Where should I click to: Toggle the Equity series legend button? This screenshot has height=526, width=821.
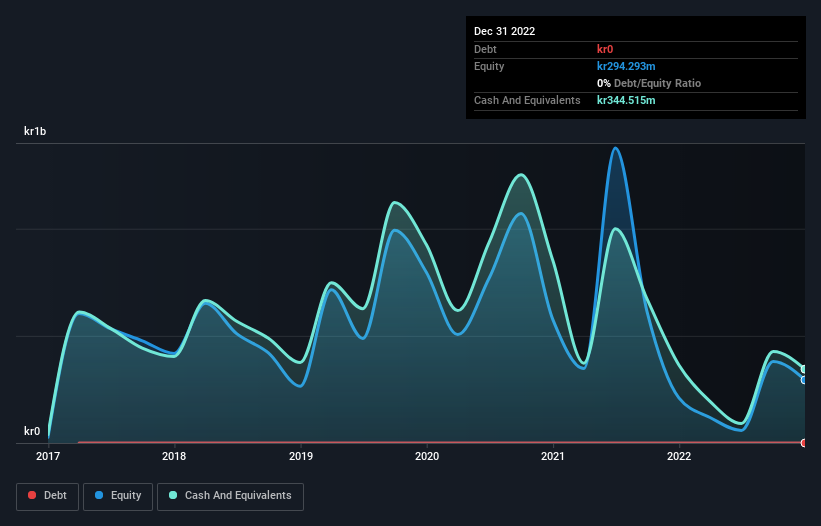(x=118, y=496)
